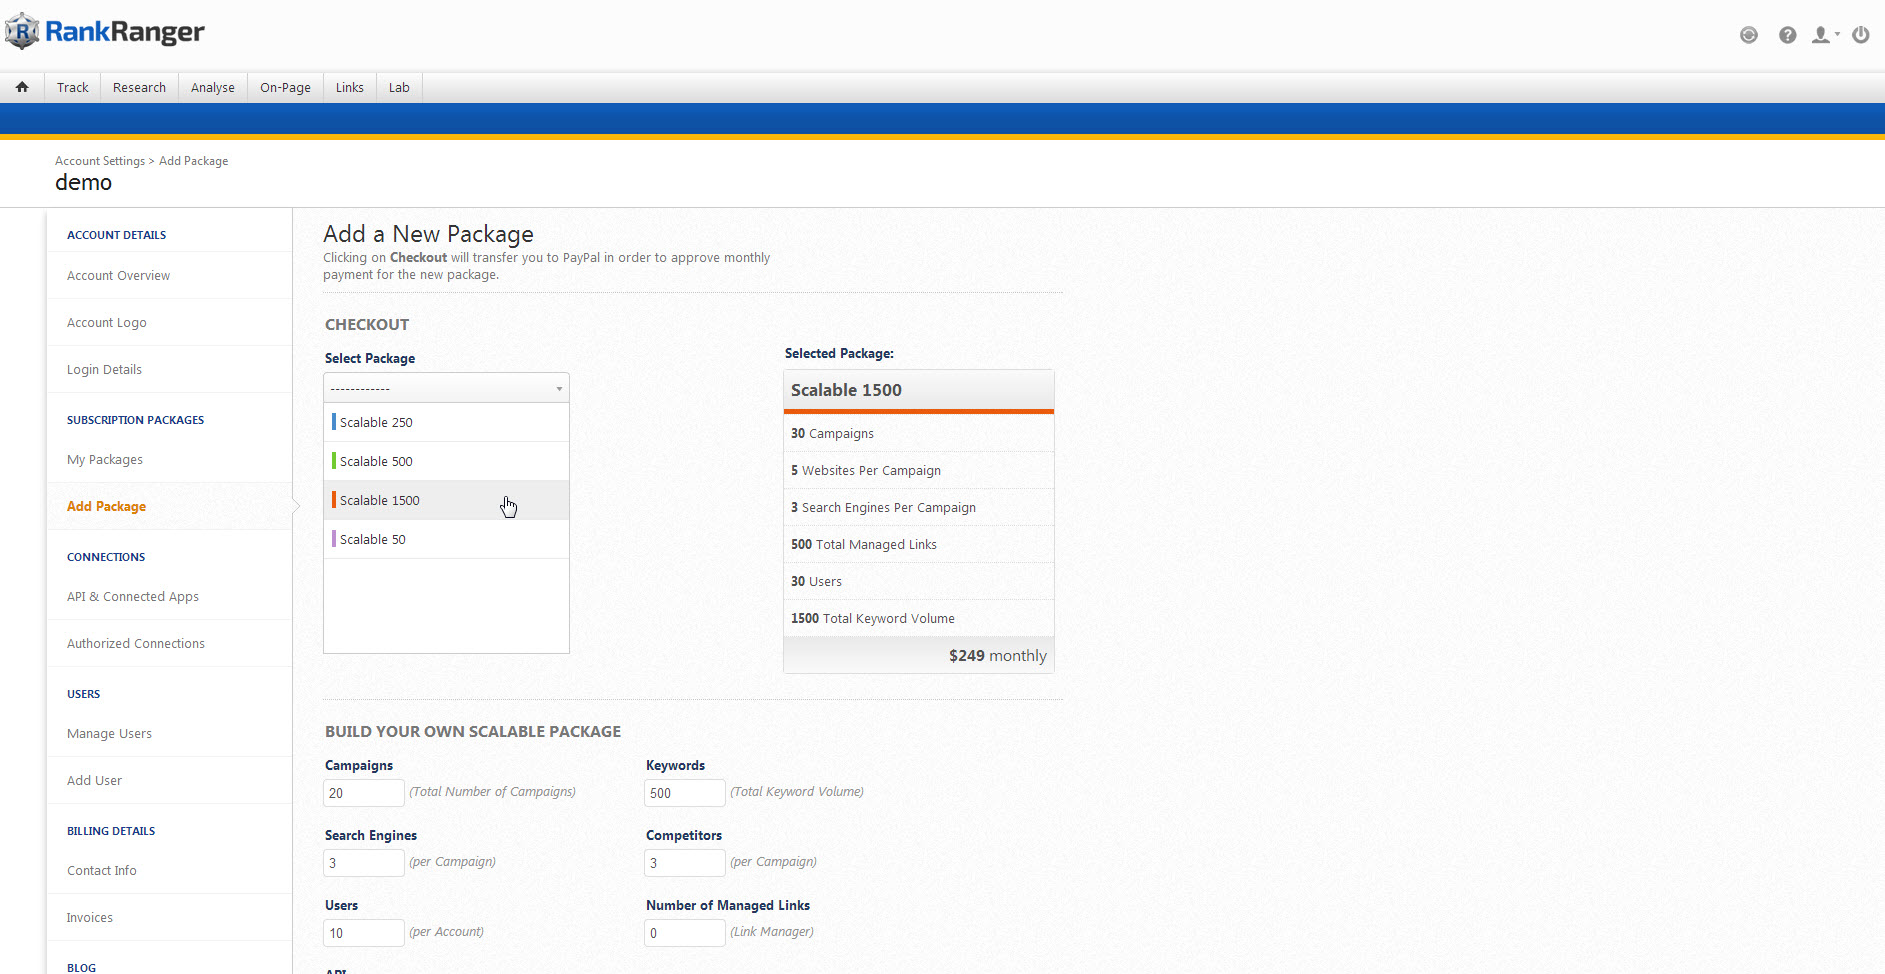Open the Track menu

(72, 87)
